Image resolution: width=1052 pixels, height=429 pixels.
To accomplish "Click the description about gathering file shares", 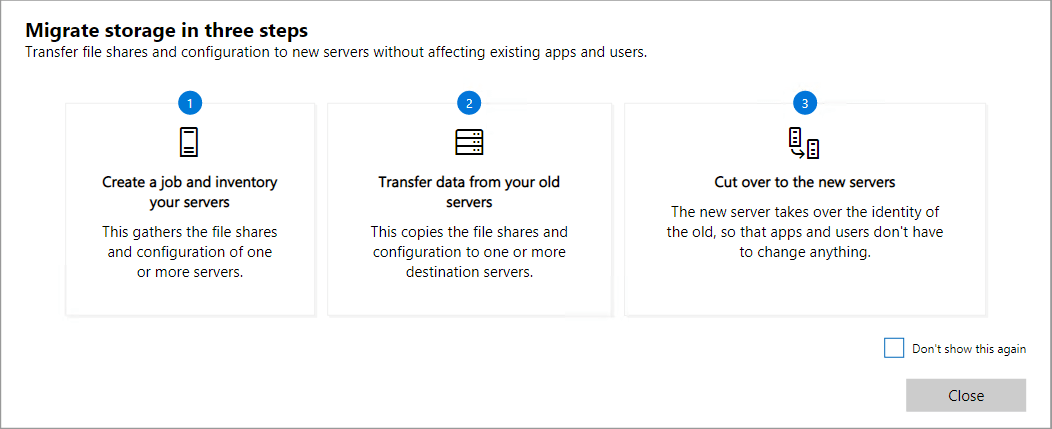I will coord(190,252).
